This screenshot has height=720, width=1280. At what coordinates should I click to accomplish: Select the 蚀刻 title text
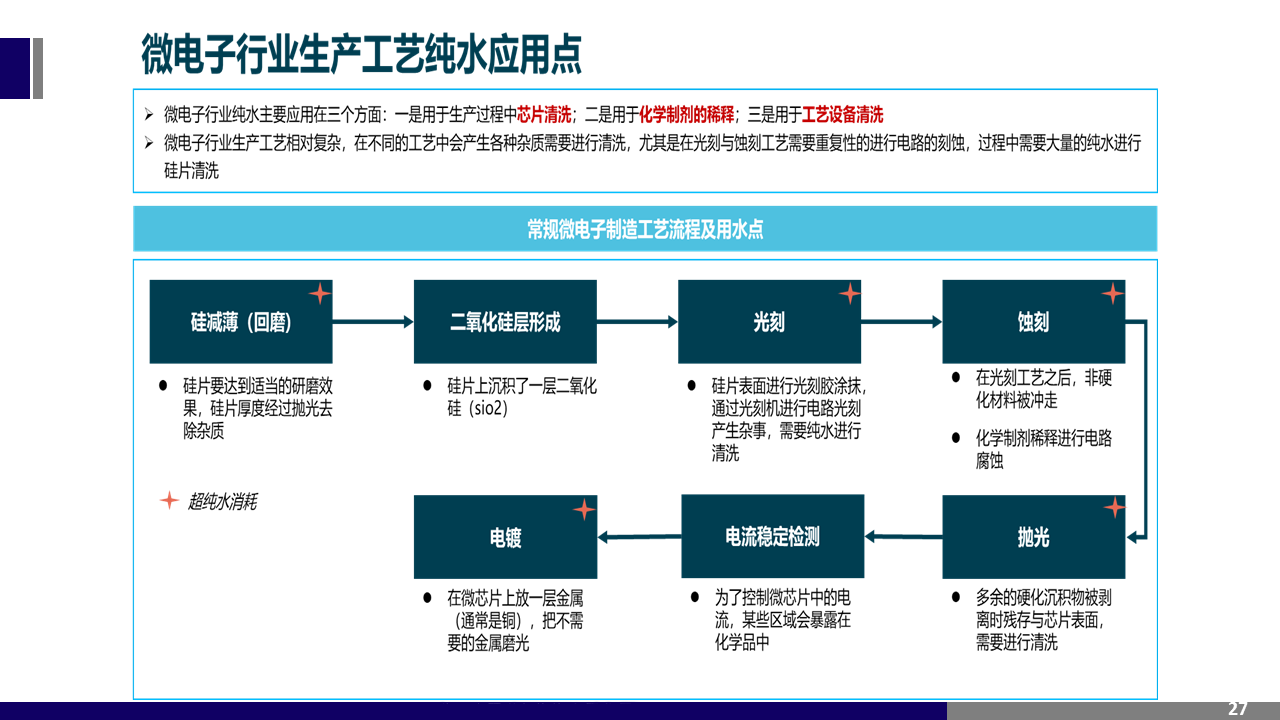pos(1033,322)
